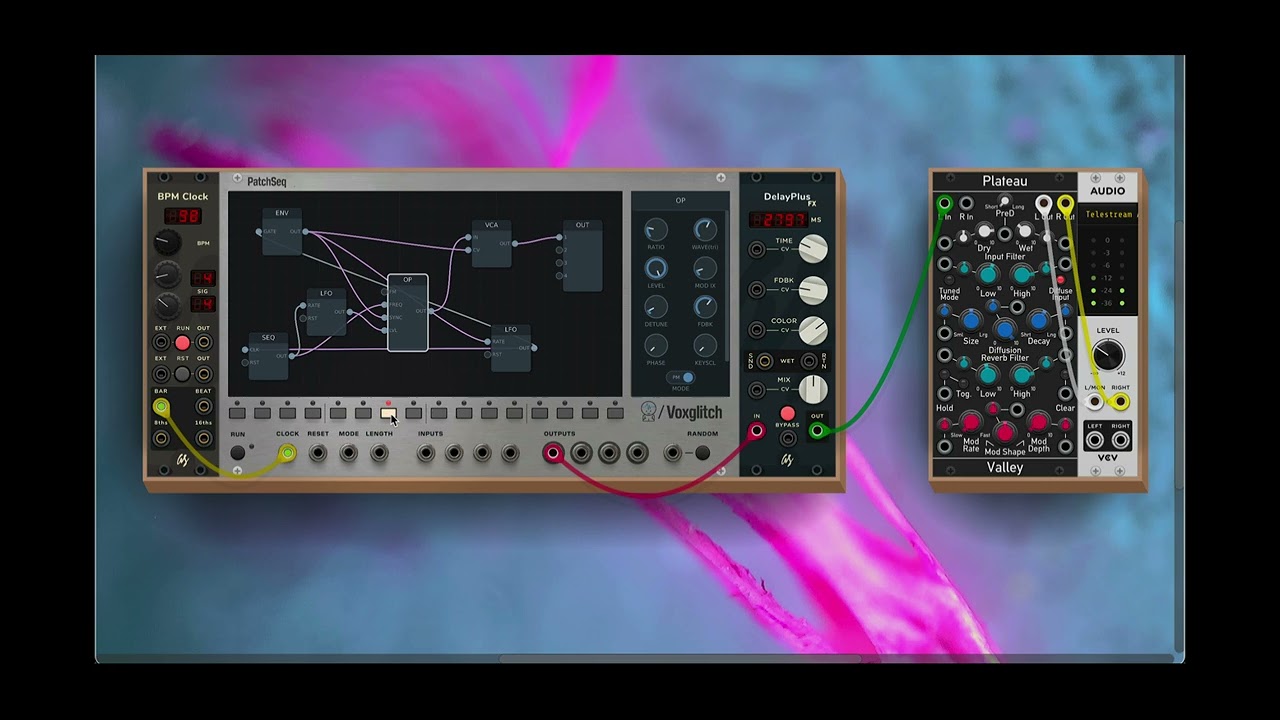Image resolution: width=1280 pixels, height=720 pixels.
Task: Toggle the last (sixteenth) PatchSeq step button
Action: (615, 413)
